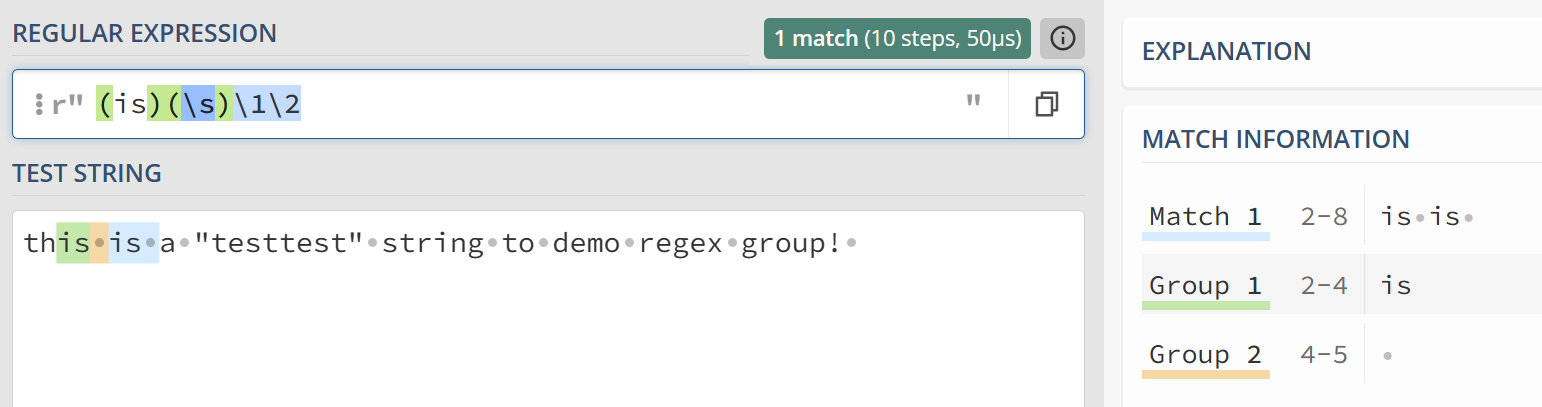Copy the regular expression with the copy icon
The height and width of the screenshot is (407, 1542).
pos(1047,104)
